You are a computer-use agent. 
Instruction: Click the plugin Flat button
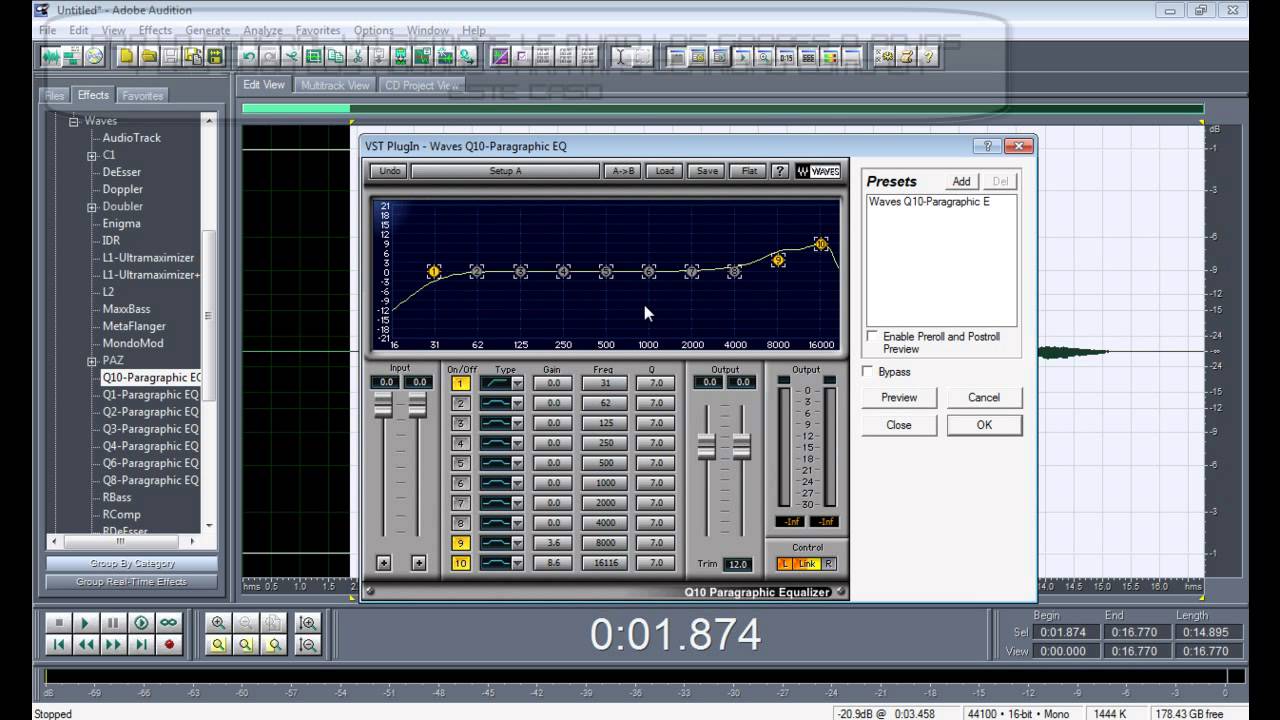click(749, 171)
